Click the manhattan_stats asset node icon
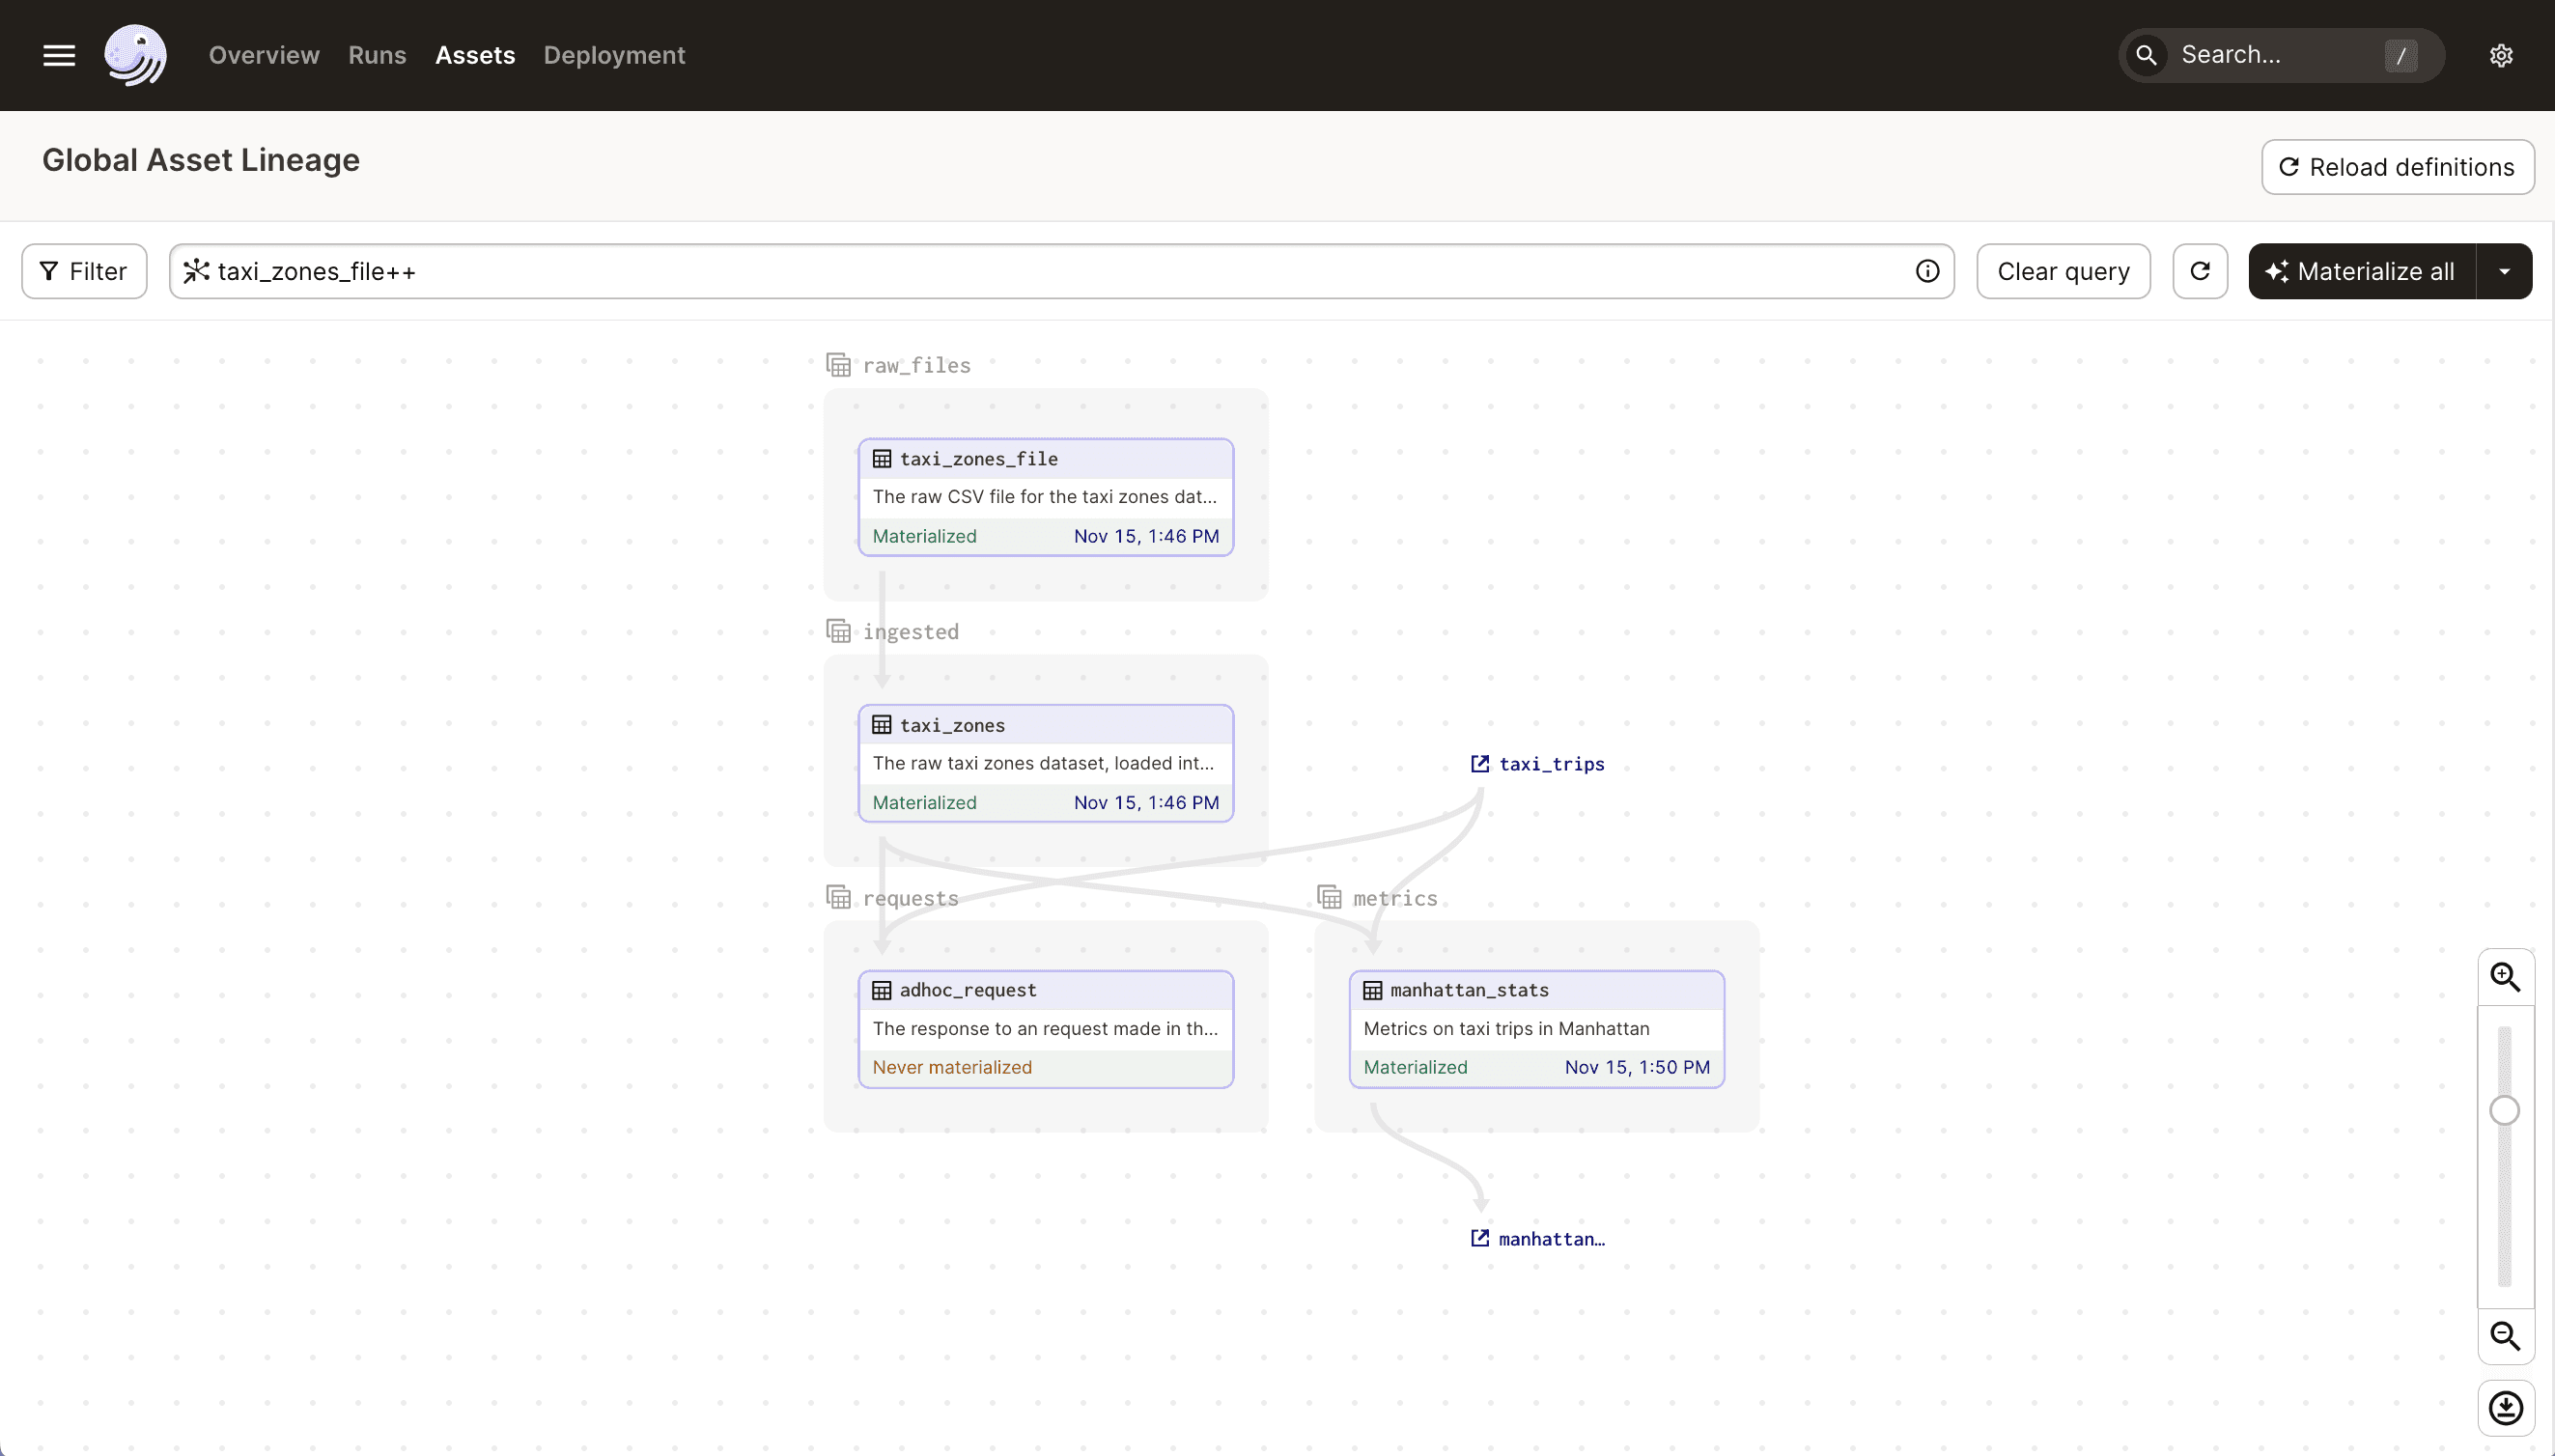This screenshot has height=1456, width=2555. click(x=1372, y=990)
